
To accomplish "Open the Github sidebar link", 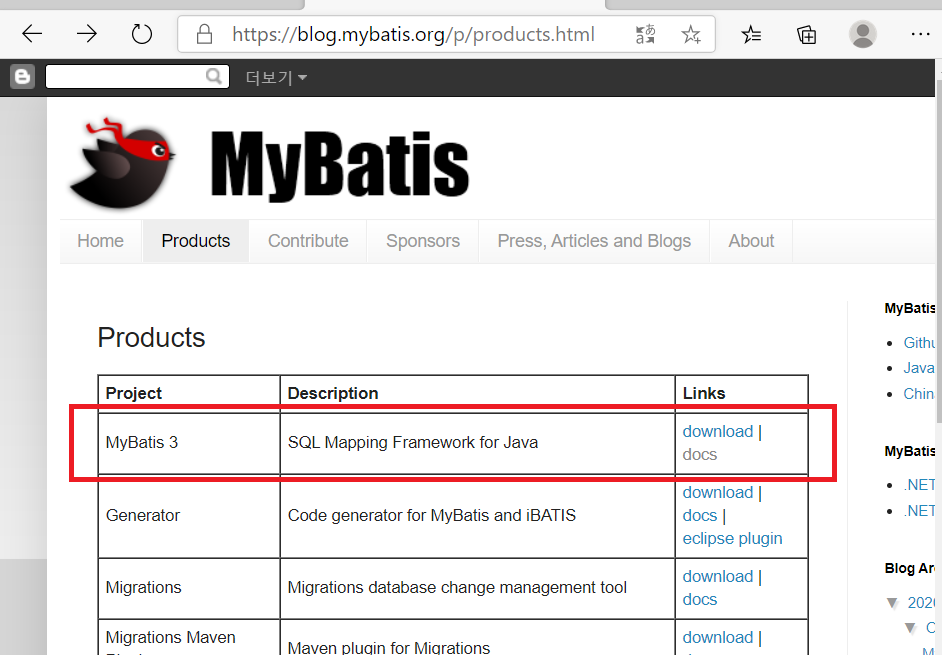I will pyautogui.click(x=919, y=343).
